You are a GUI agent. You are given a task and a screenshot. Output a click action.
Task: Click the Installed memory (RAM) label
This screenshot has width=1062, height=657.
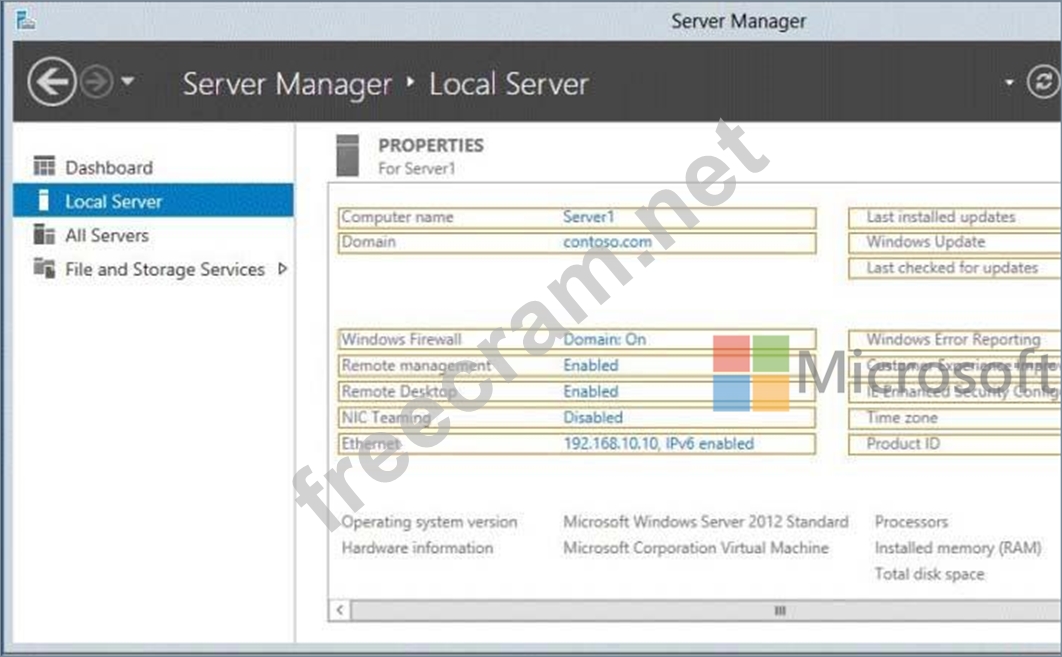tap(958, 548)
